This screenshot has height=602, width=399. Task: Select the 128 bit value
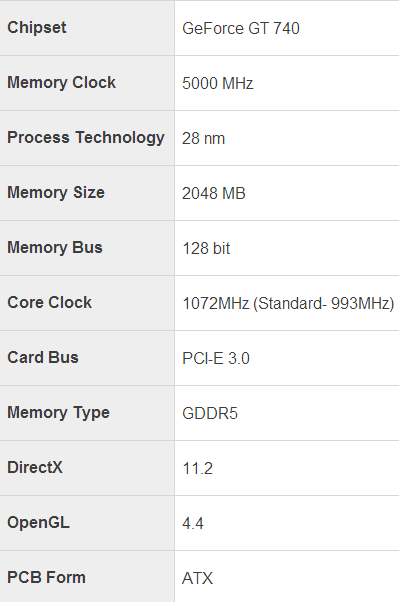tap(206, 248)
